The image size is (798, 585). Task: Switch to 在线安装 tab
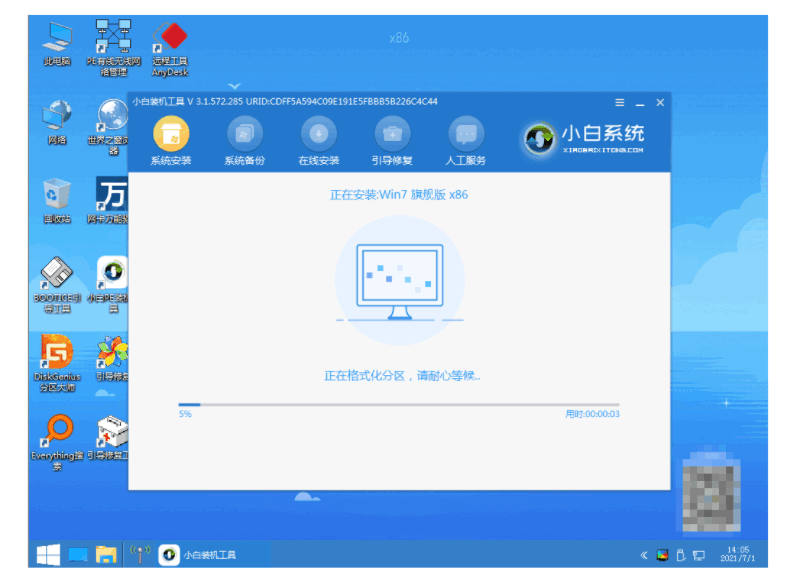(319, 141)
